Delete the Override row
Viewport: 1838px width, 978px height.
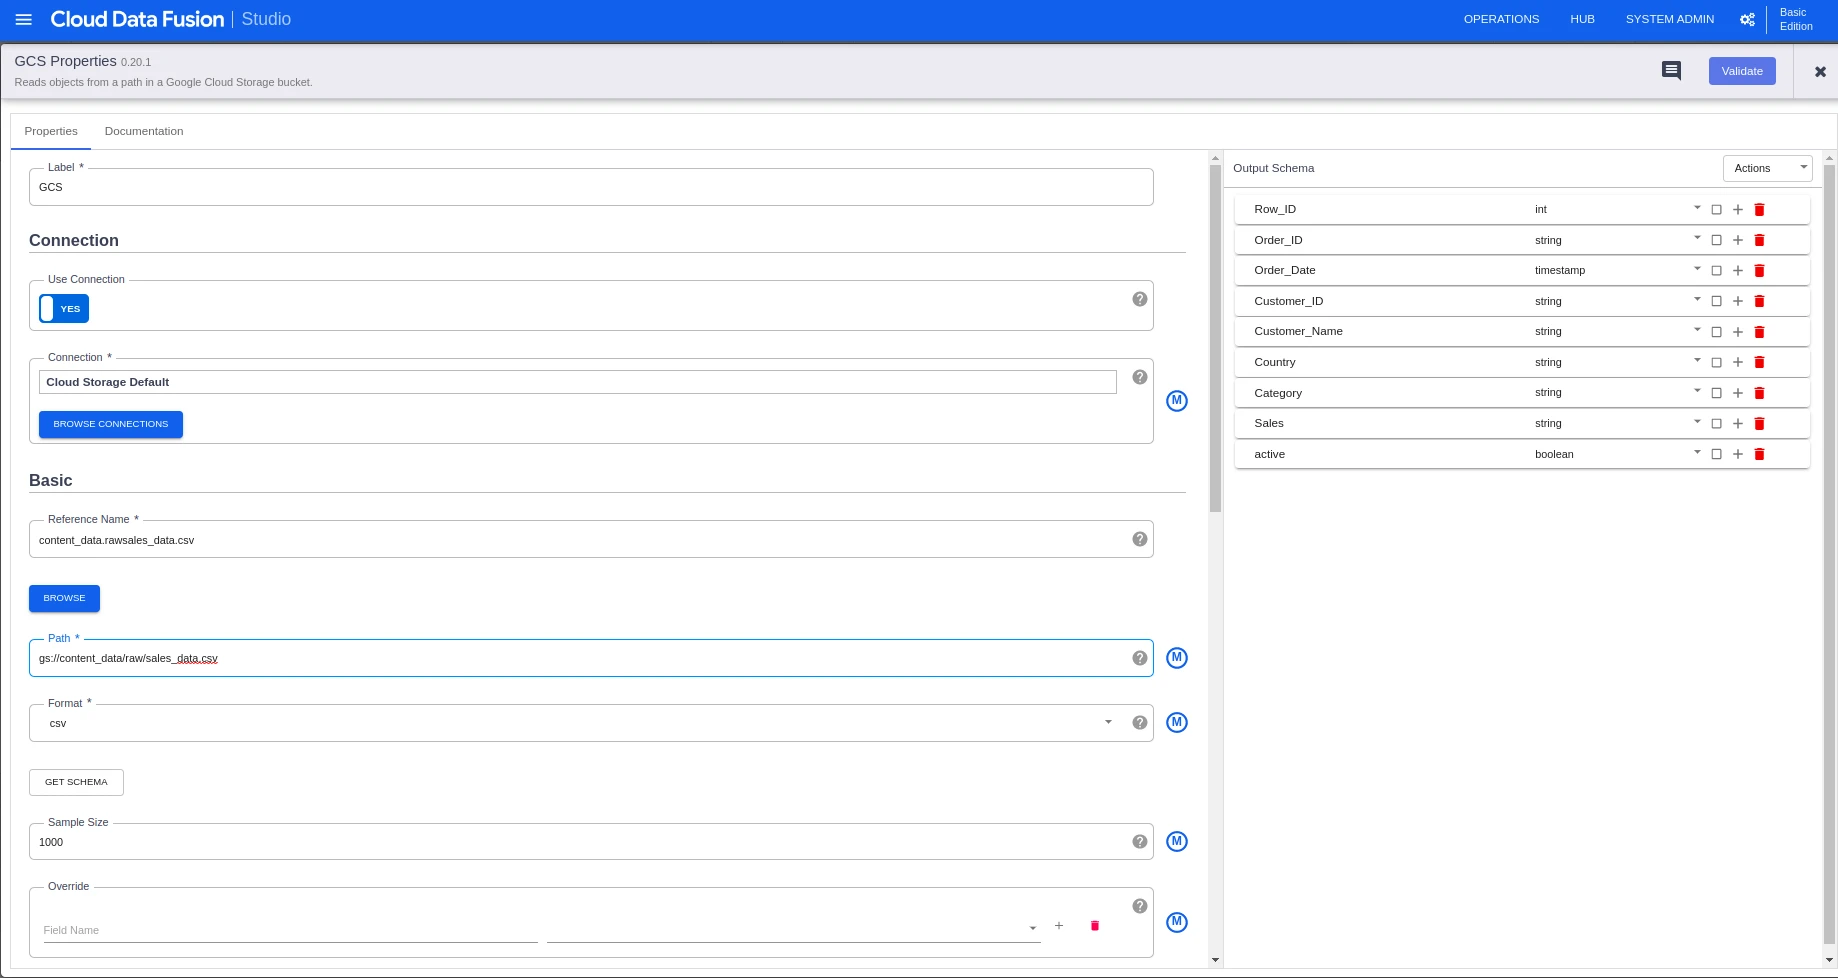1095,926
